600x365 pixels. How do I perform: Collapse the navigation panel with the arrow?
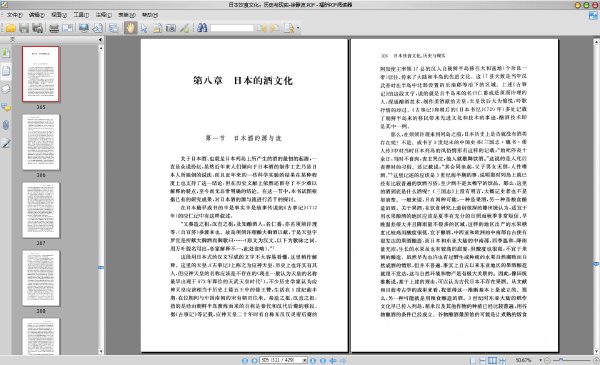click(x=100, y=39)
